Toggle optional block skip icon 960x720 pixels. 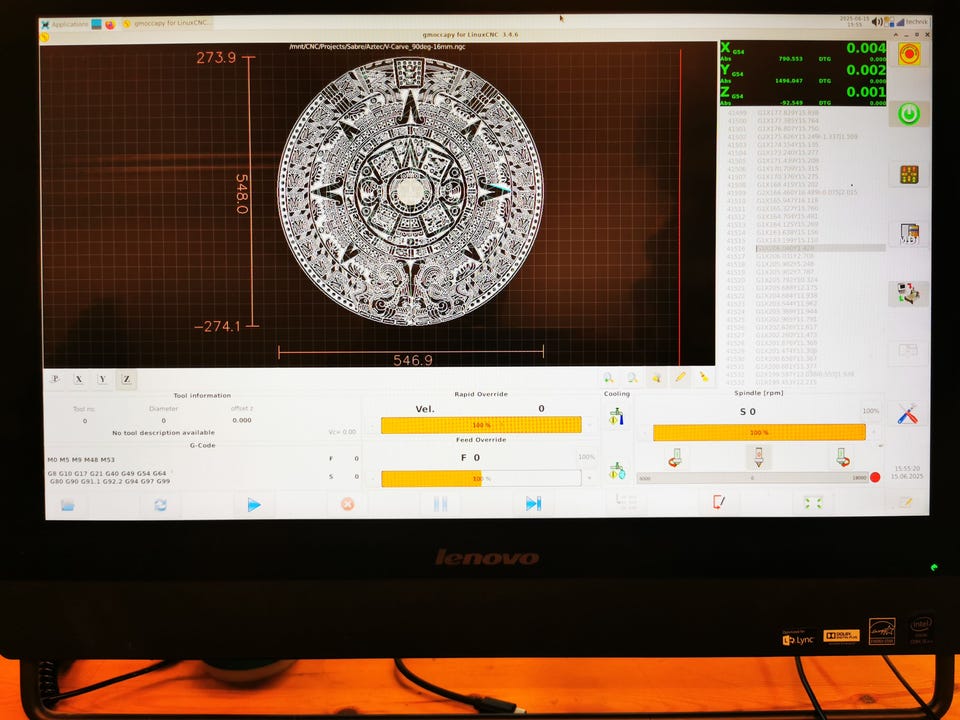click(x=719, y=502)
